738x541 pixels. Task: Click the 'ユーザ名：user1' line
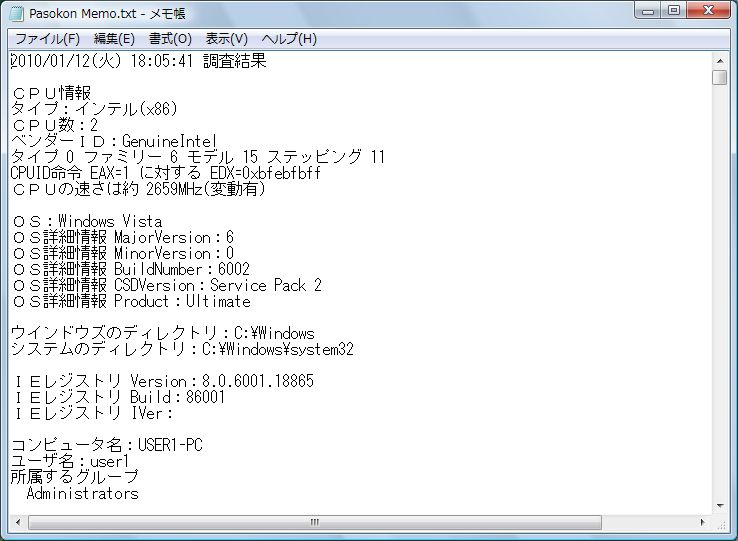click(x=70, y=461)
